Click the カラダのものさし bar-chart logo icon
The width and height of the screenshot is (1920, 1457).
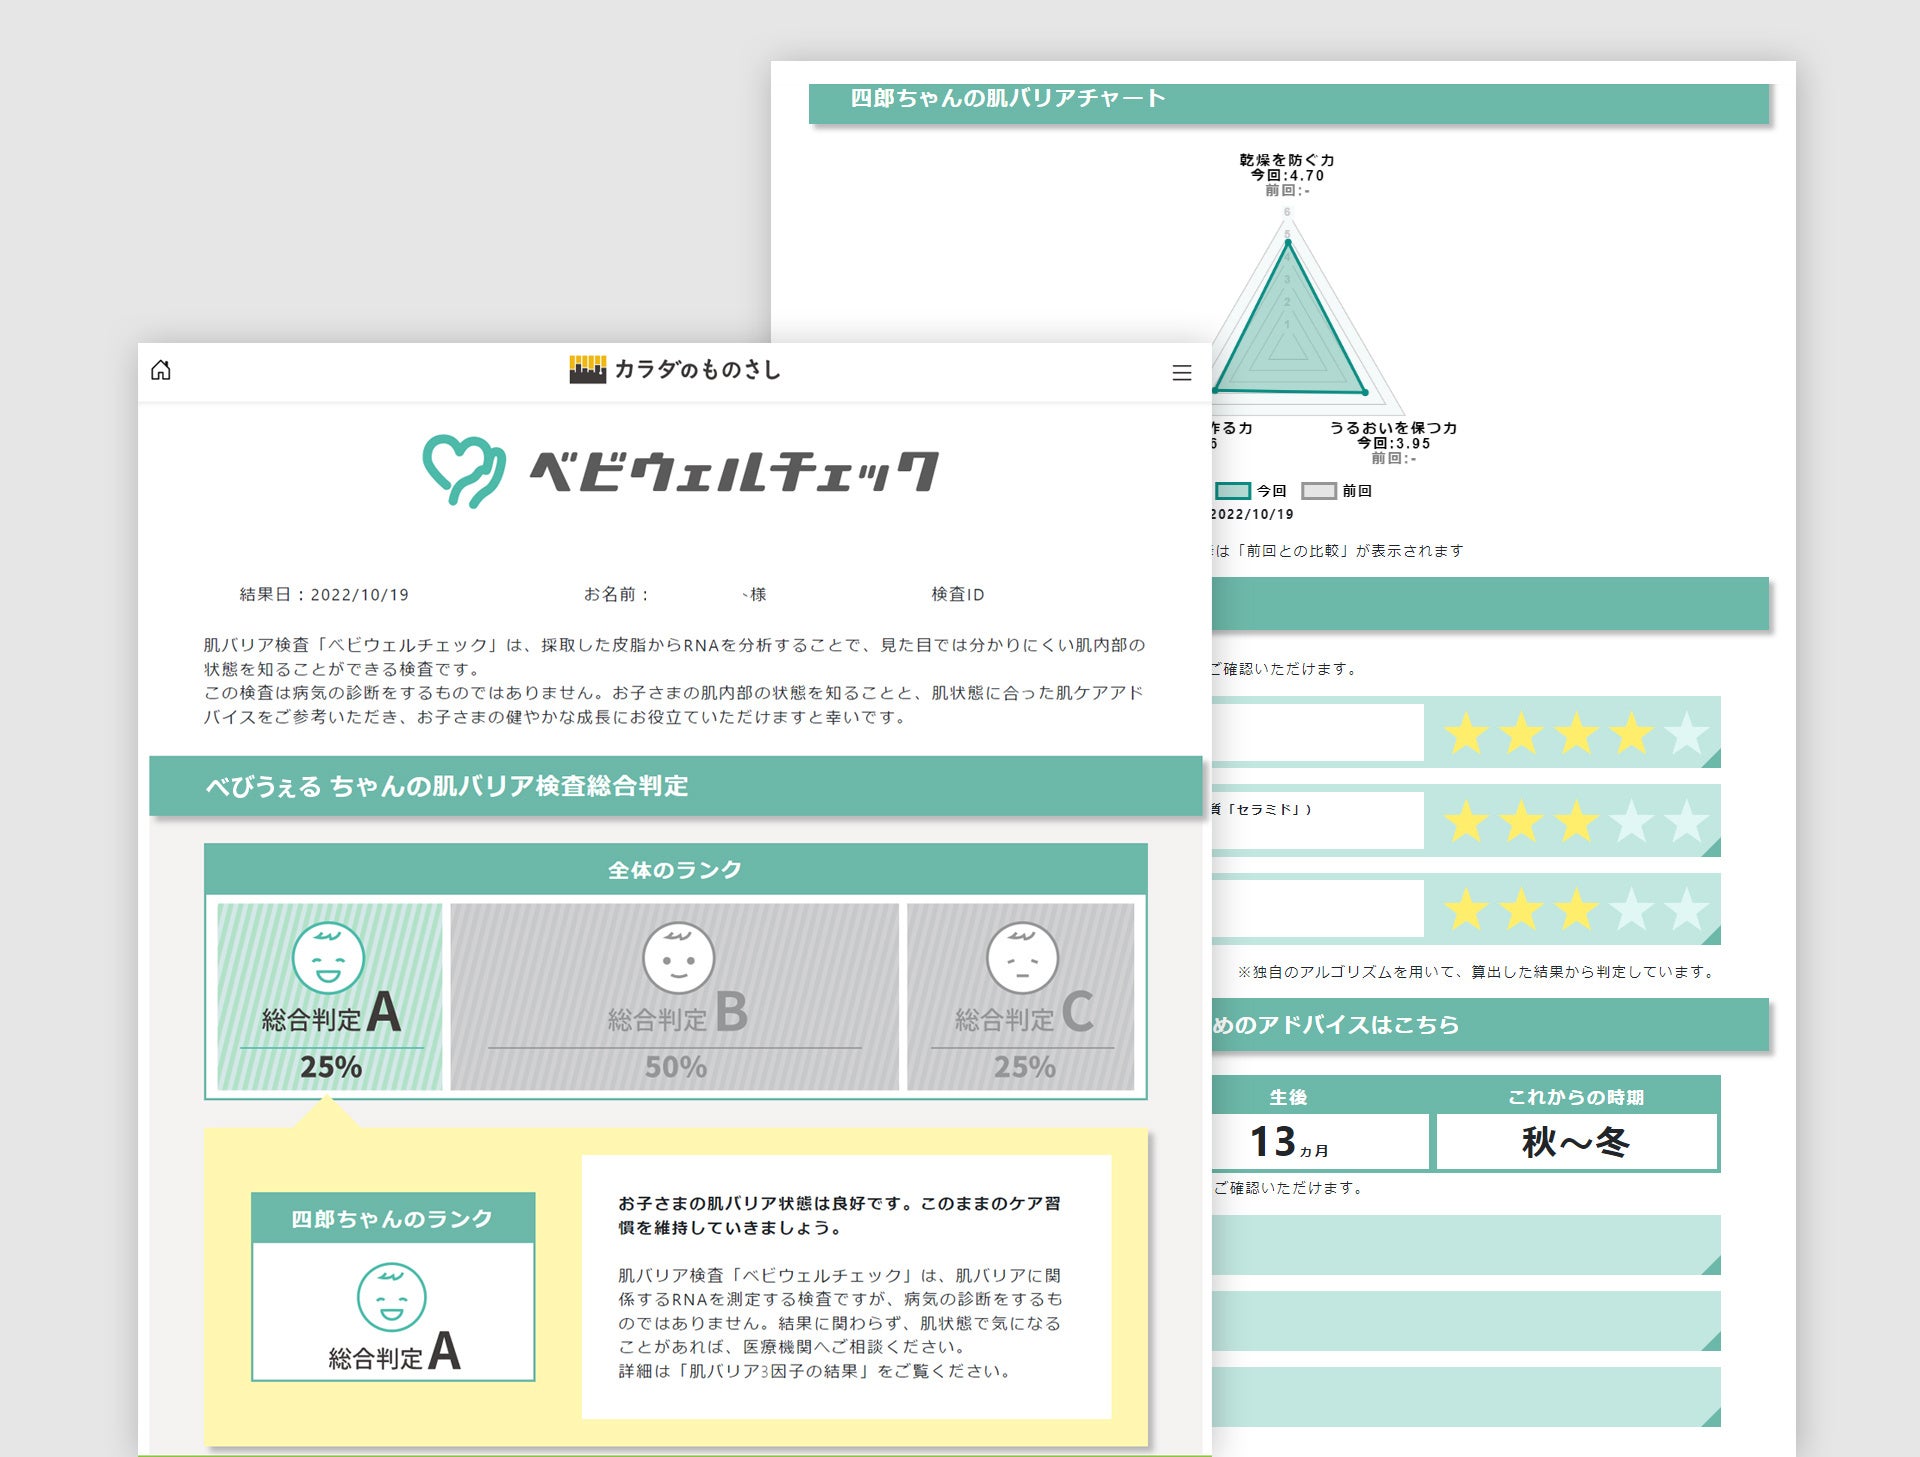586,368
